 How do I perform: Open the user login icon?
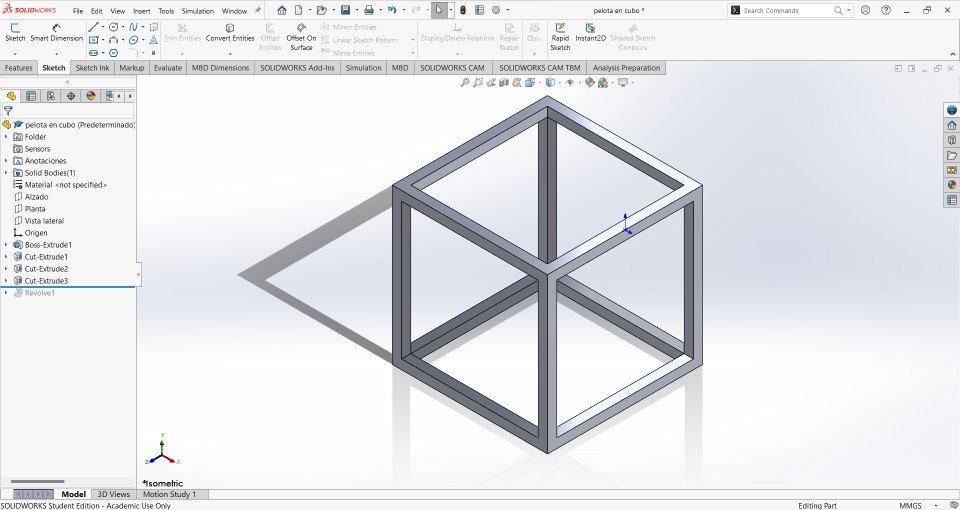point(865,10)
